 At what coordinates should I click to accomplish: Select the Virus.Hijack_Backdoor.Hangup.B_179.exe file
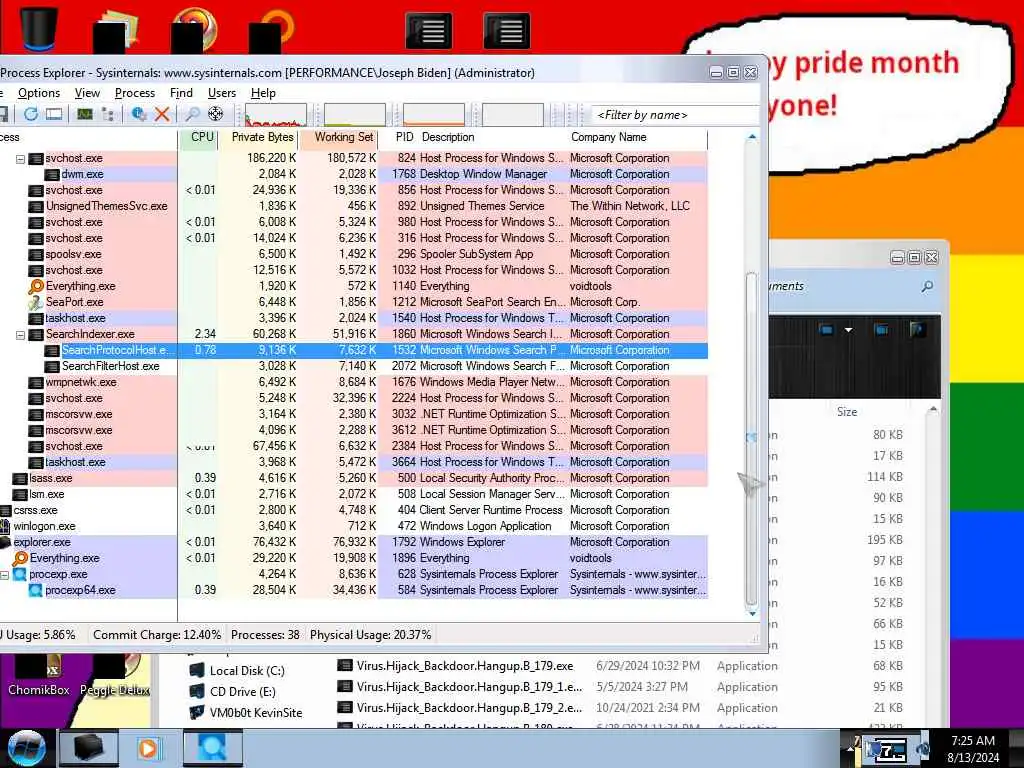455,666
